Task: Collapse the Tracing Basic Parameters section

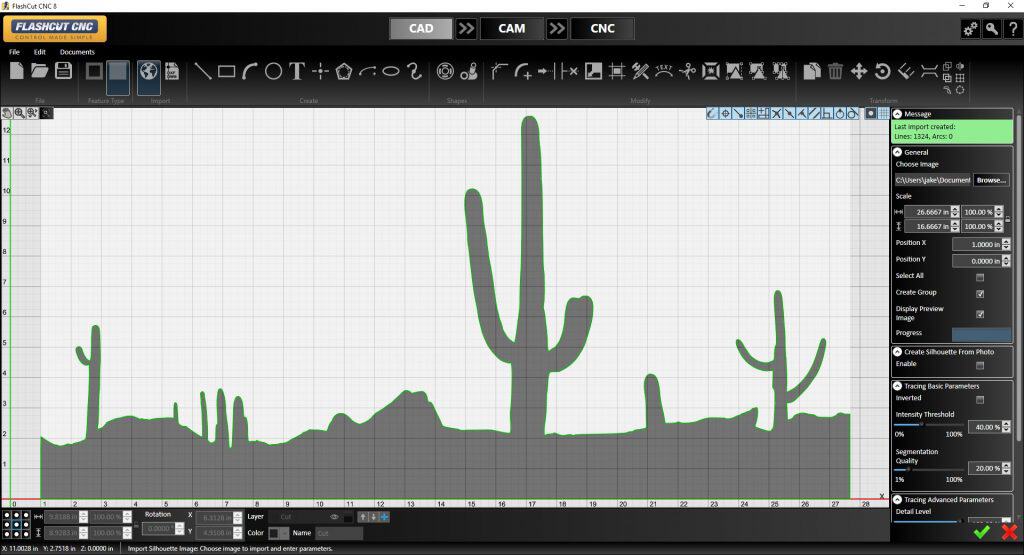Action: (x=897, y=386)
